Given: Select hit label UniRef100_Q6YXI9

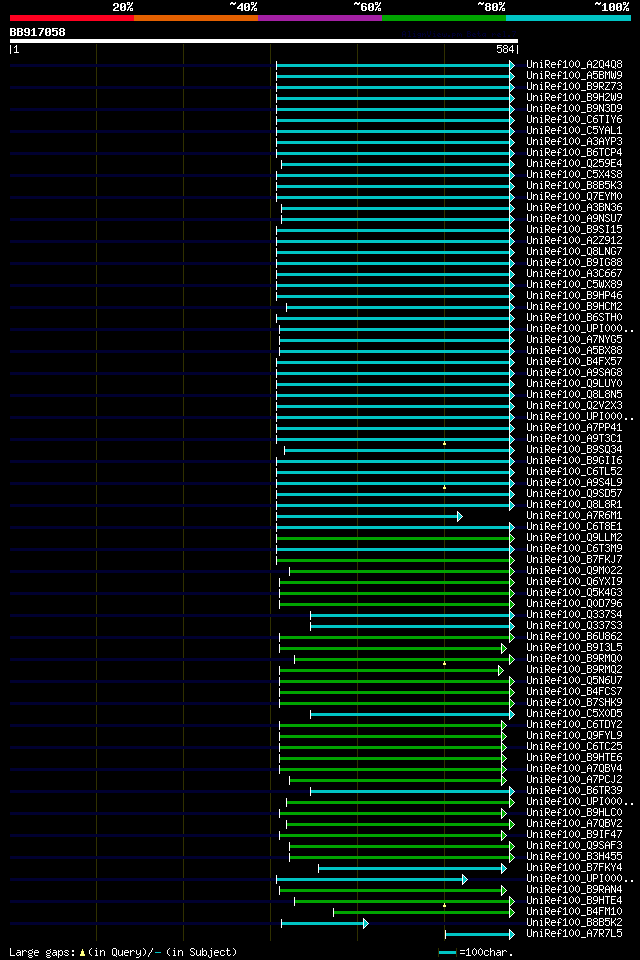Looking at the screenshot, I should (x=574, y=582).
